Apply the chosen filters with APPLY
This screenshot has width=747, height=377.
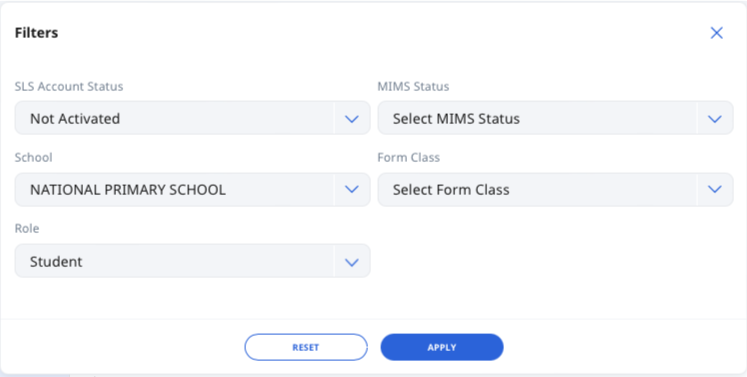pos(442,347)
